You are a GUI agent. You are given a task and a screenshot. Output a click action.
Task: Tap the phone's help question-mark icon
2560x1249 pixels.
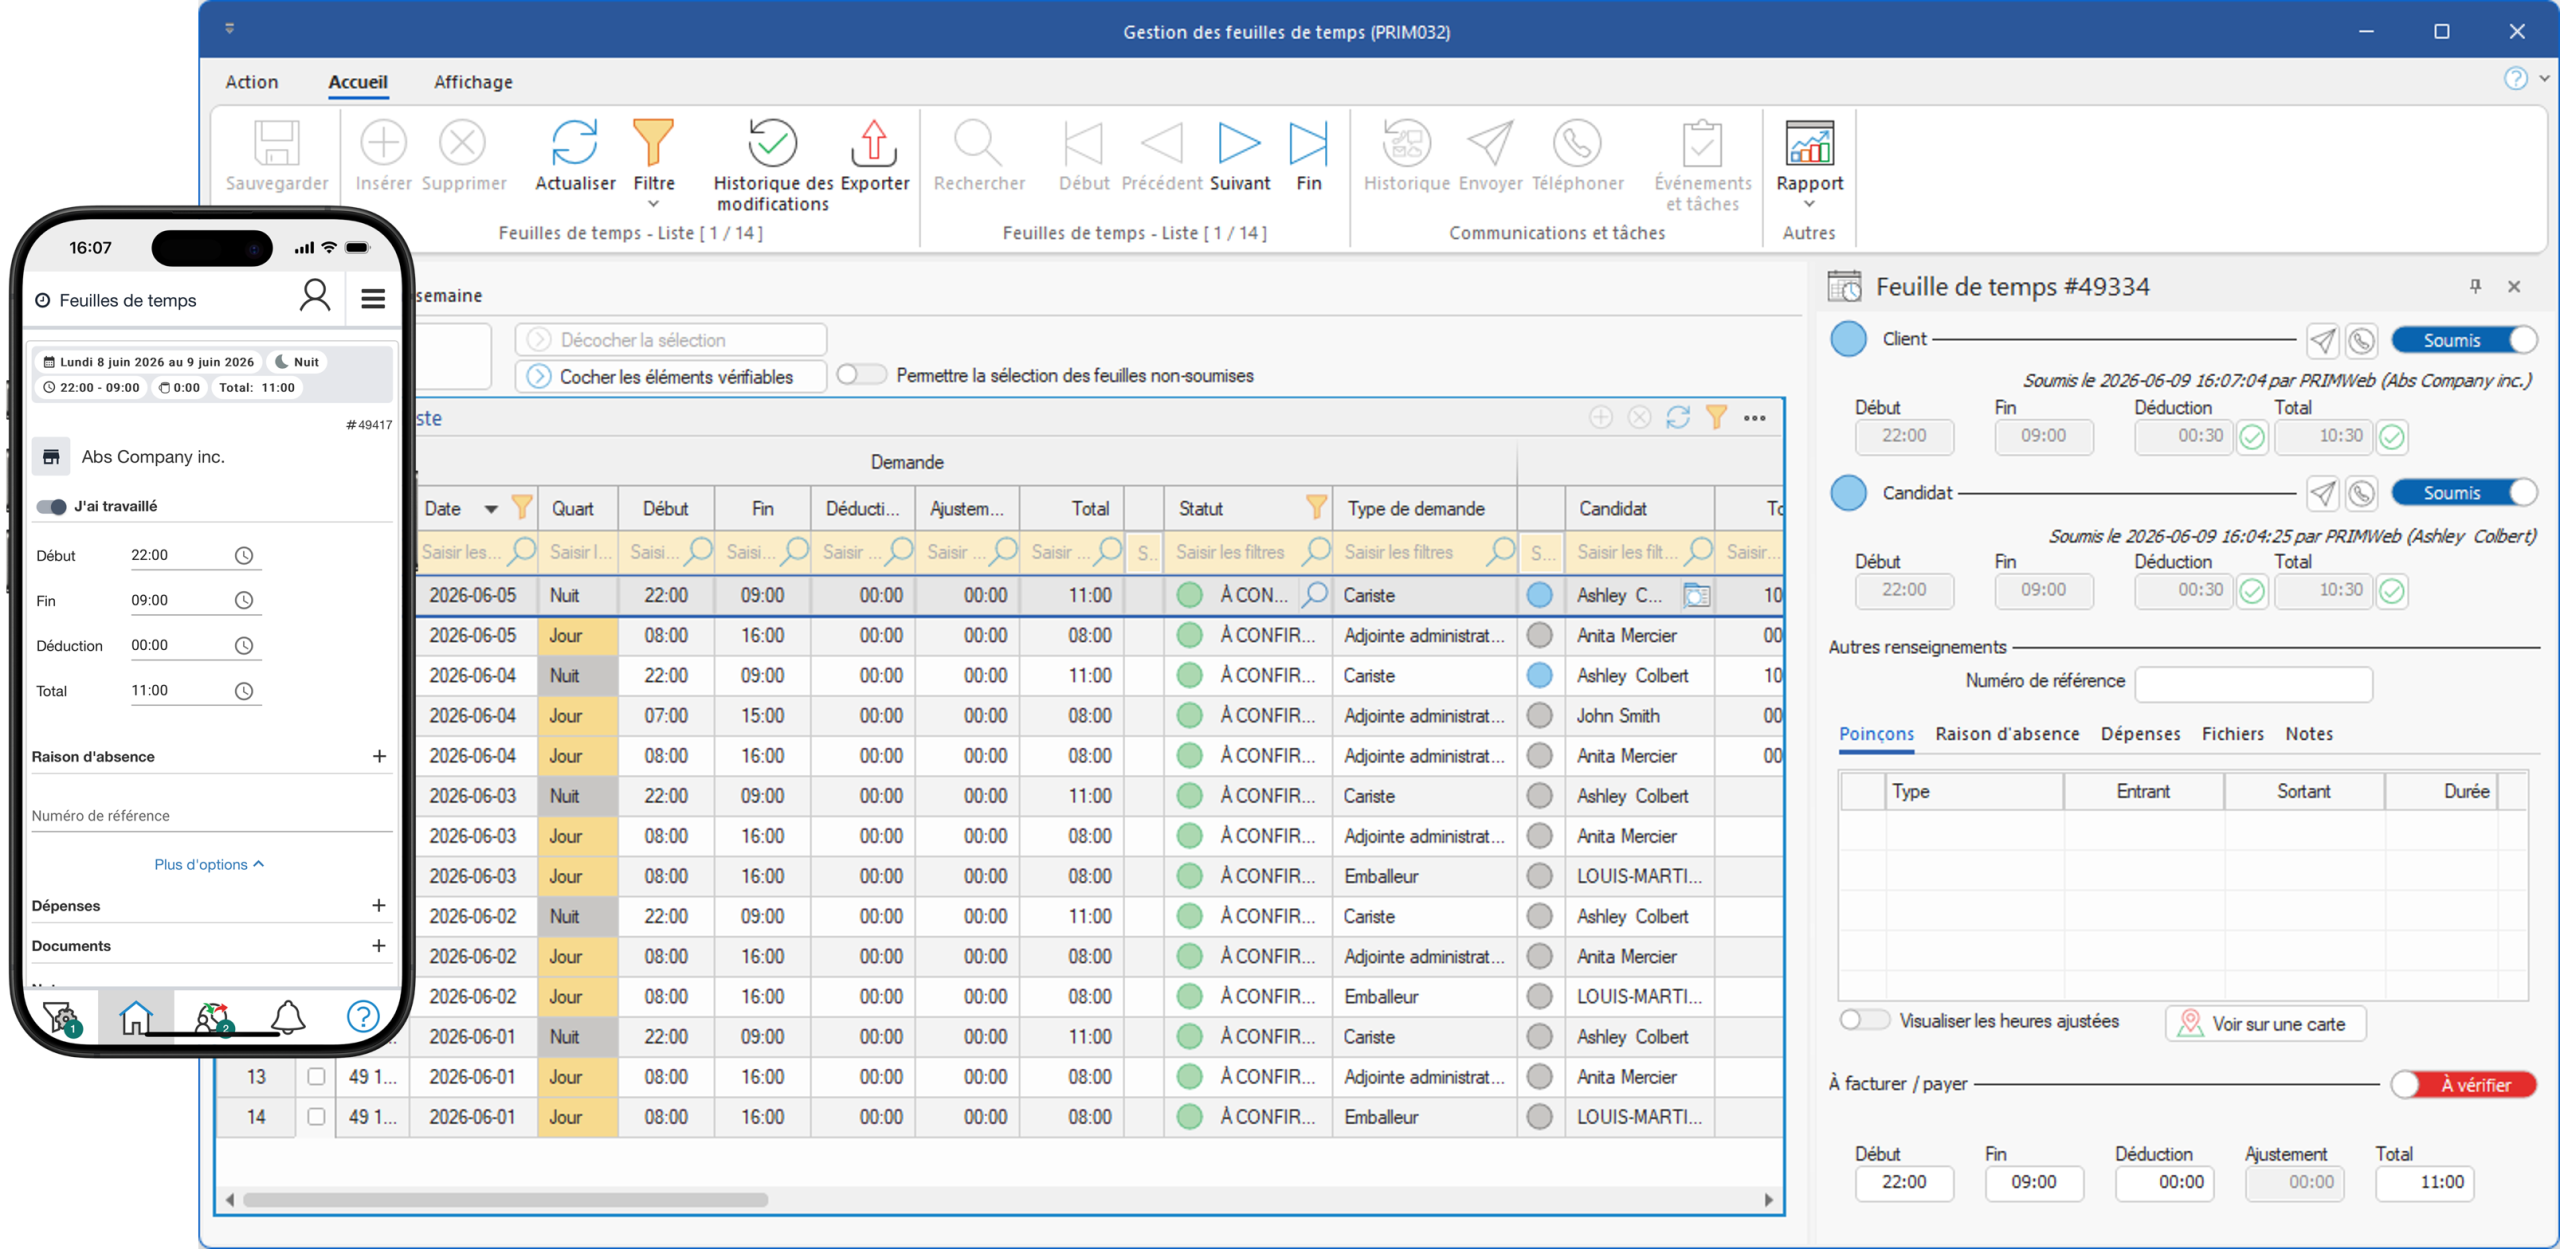click(x=363, y=1017)
